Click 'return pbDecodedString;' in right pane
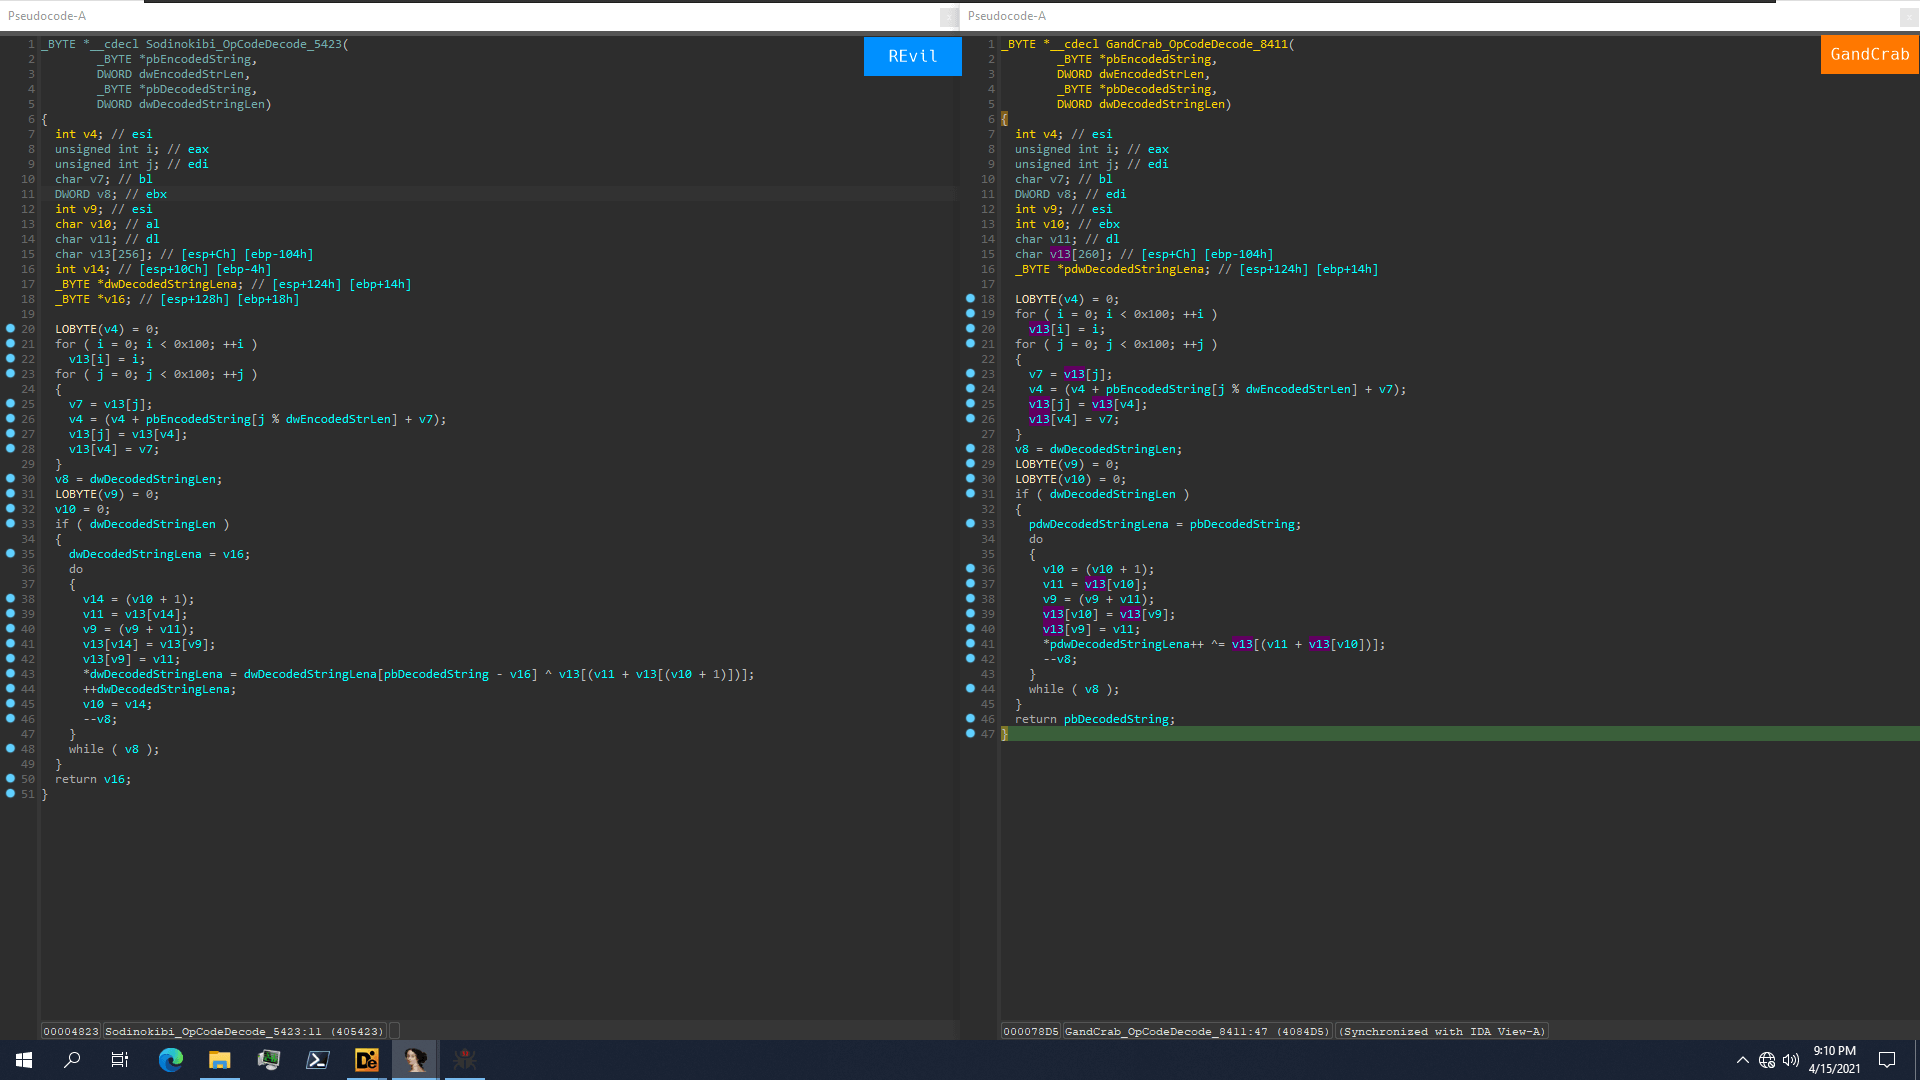This screenshot has height=1080, width=1920. coord(1095,719)
